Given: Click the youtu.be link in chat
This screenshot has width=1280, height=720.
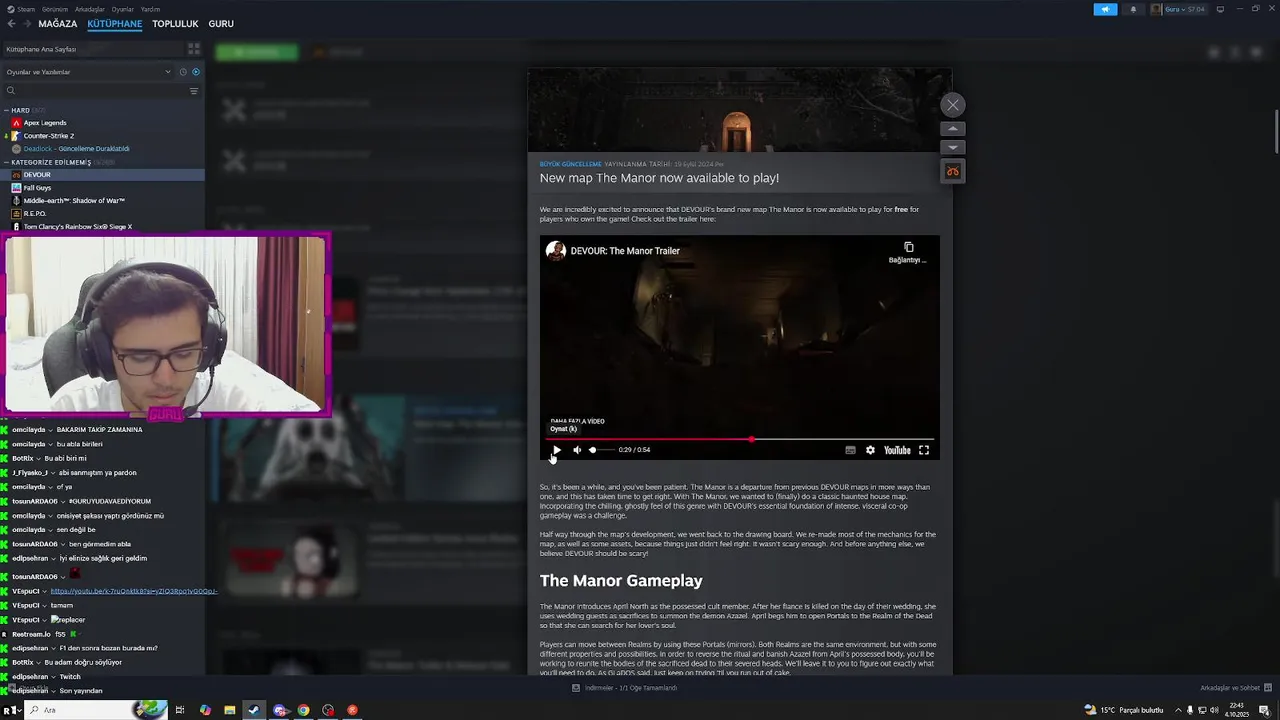Looking at the screenshot, I should 134,591.
